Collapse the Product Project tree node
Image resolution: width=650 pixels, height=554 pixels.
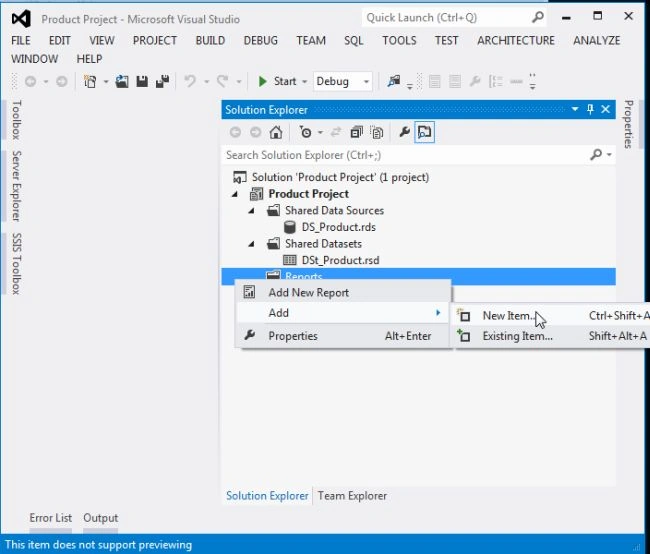click(x=235, y=194)
